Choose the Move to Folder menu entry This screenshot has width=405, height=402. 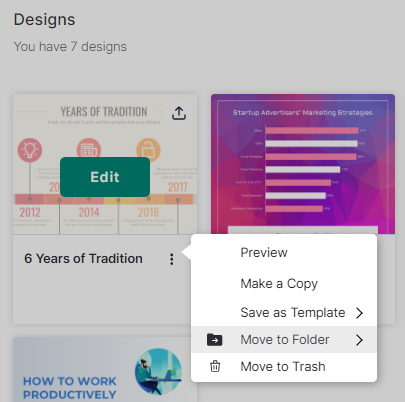click(x=284, y=340)
